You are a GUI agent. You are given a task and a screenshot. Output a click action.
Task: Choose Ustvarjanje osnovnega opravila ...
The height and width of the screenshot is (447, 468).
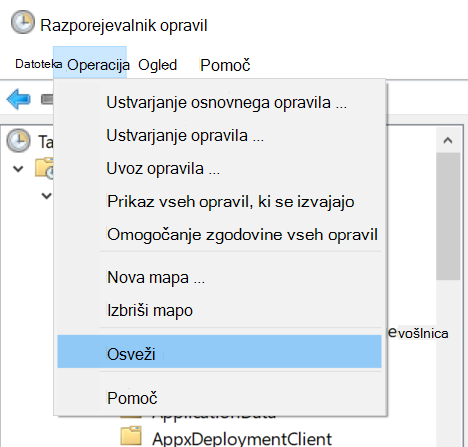219,102
